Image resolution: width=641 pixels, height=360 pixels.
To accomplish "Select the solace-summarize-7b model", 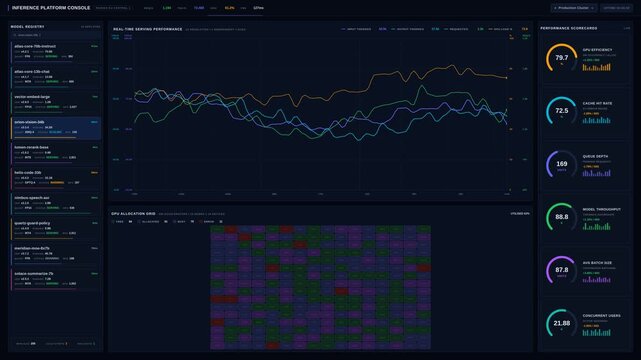I will click(x=55, y=279).
